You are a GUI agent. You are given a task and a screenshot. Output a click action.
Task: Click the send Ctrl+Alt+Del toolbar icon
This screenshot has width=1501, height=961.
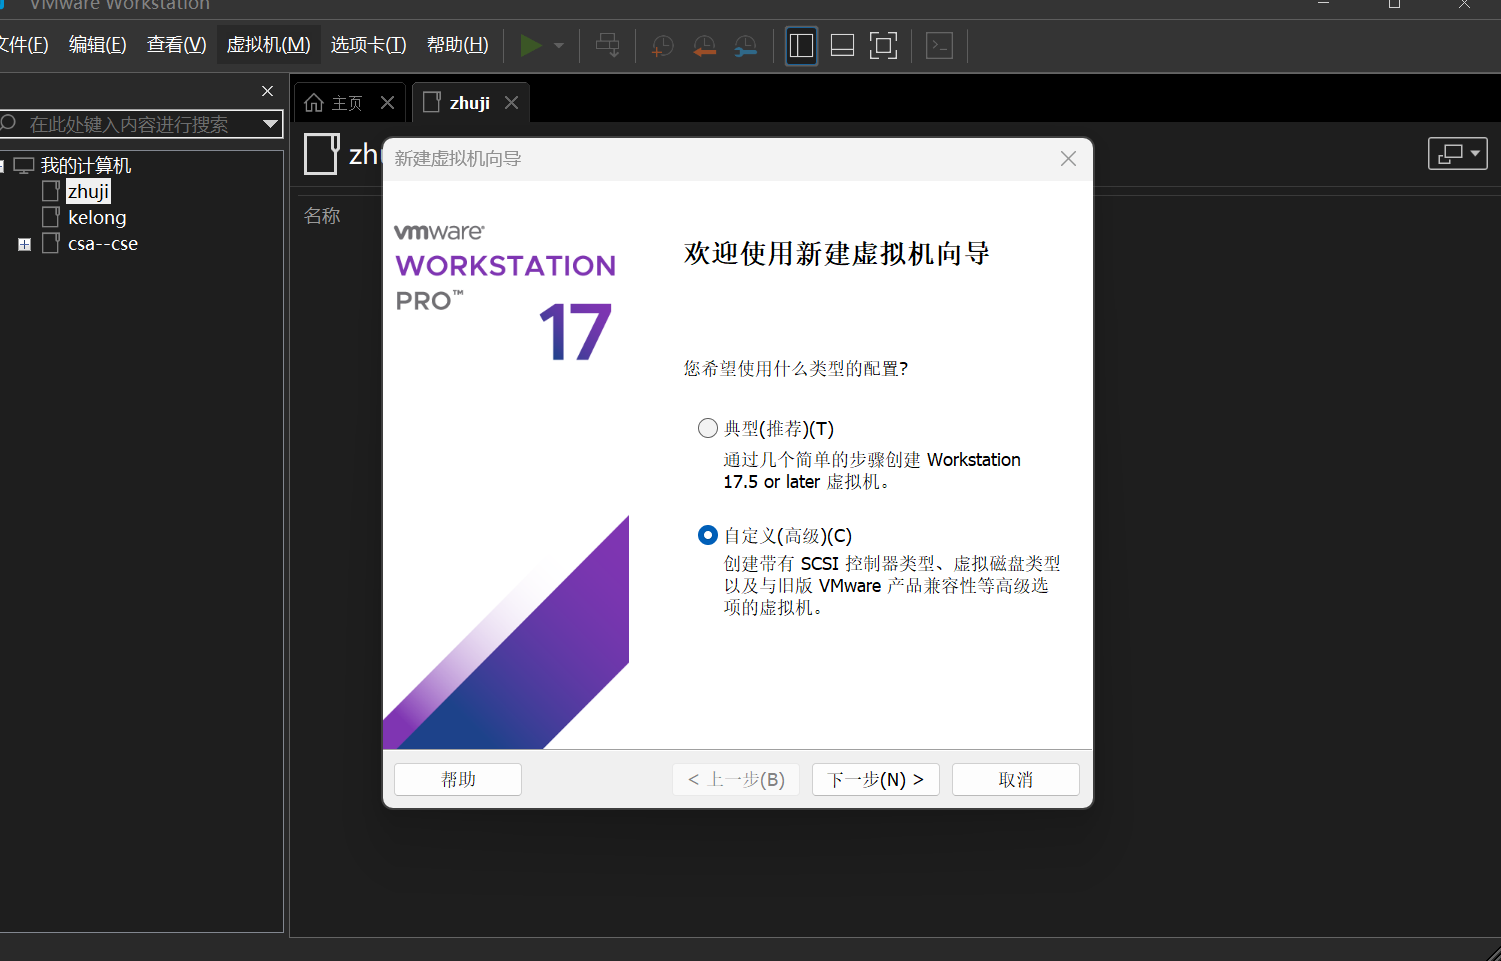coord(608,45)
